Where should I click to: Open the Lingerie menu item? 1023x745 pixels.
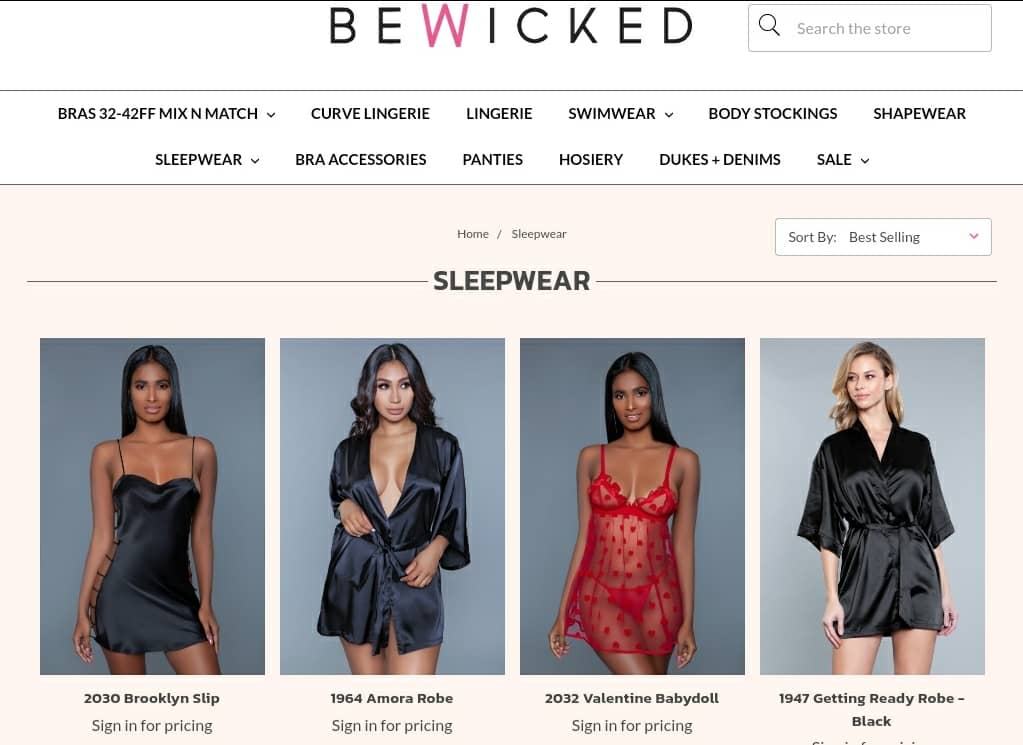pyautogui.click(x=499, y=114)
